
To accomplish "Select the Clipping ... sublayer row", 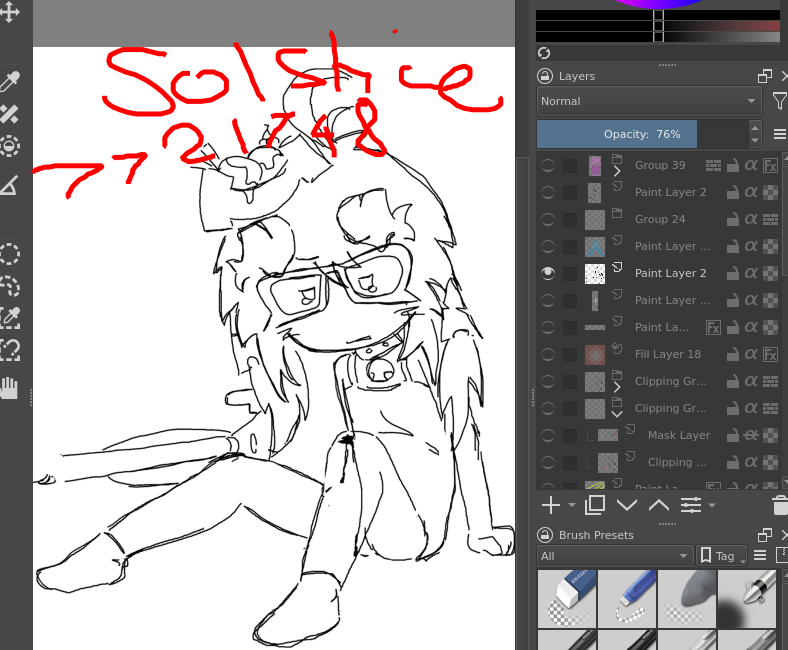I will coord(660,462).
